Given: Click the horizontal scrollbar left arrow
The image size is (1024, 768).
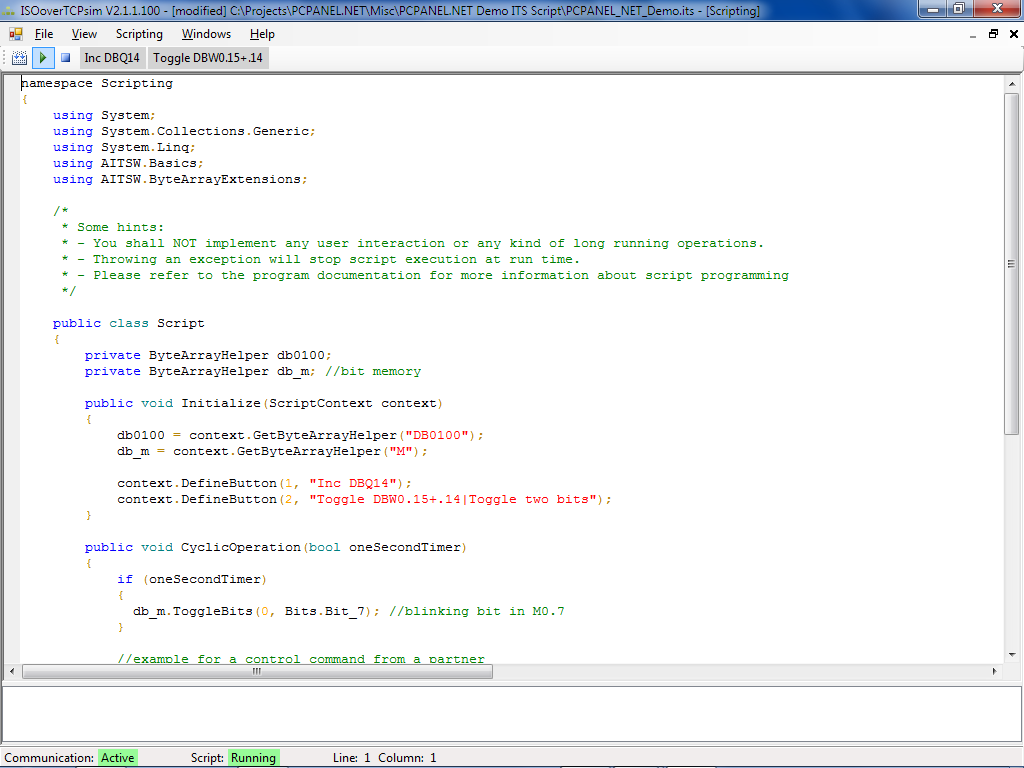Looking at the screenshot, I should pos(12,671).
